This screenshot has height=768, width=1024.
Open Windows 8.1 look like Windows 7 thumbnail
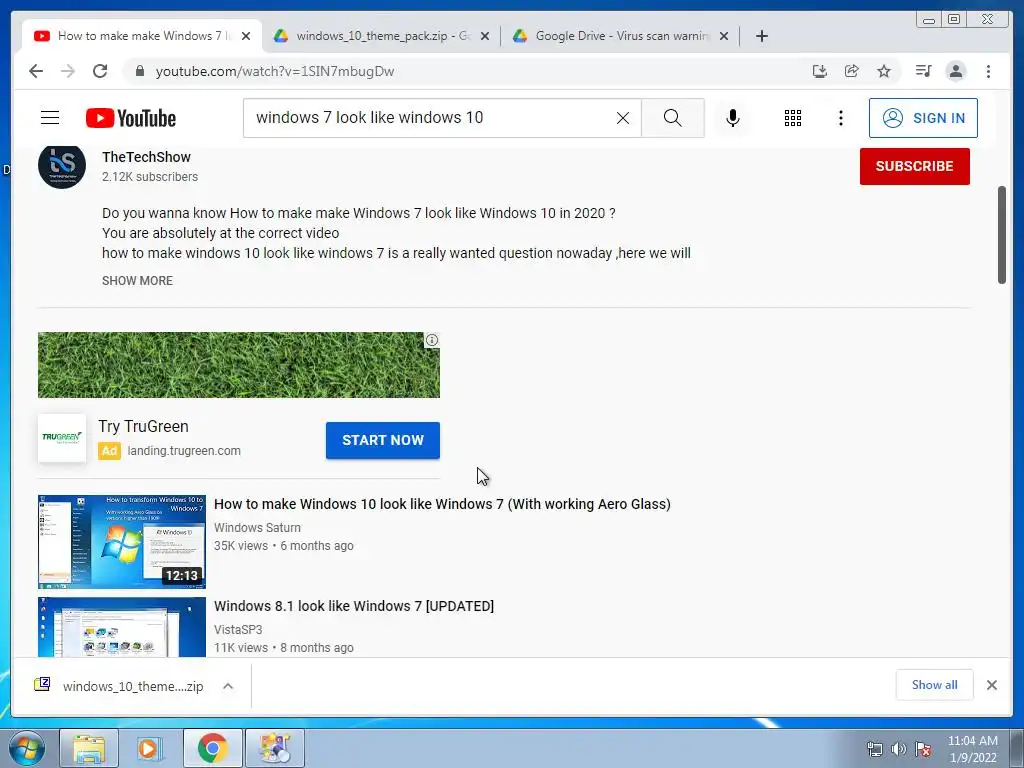(x=121, y=627)
